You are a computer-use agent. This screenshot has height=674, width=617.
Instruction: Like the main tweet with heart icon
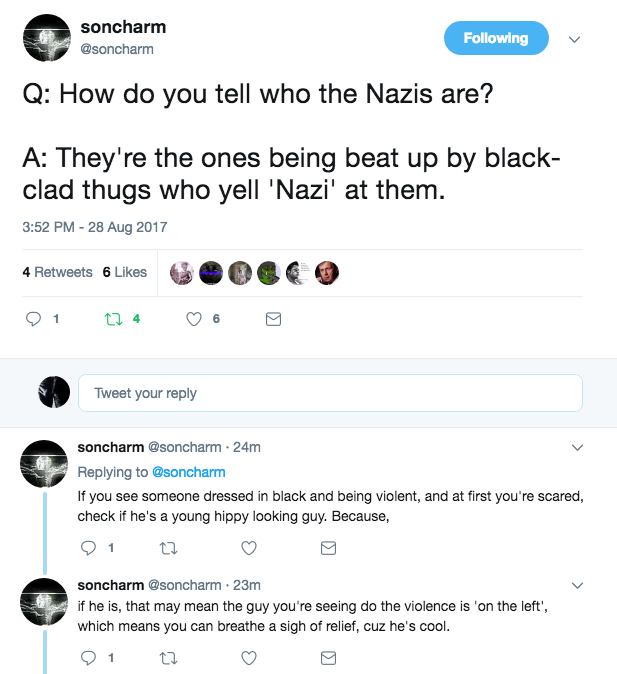pos(195,319)
